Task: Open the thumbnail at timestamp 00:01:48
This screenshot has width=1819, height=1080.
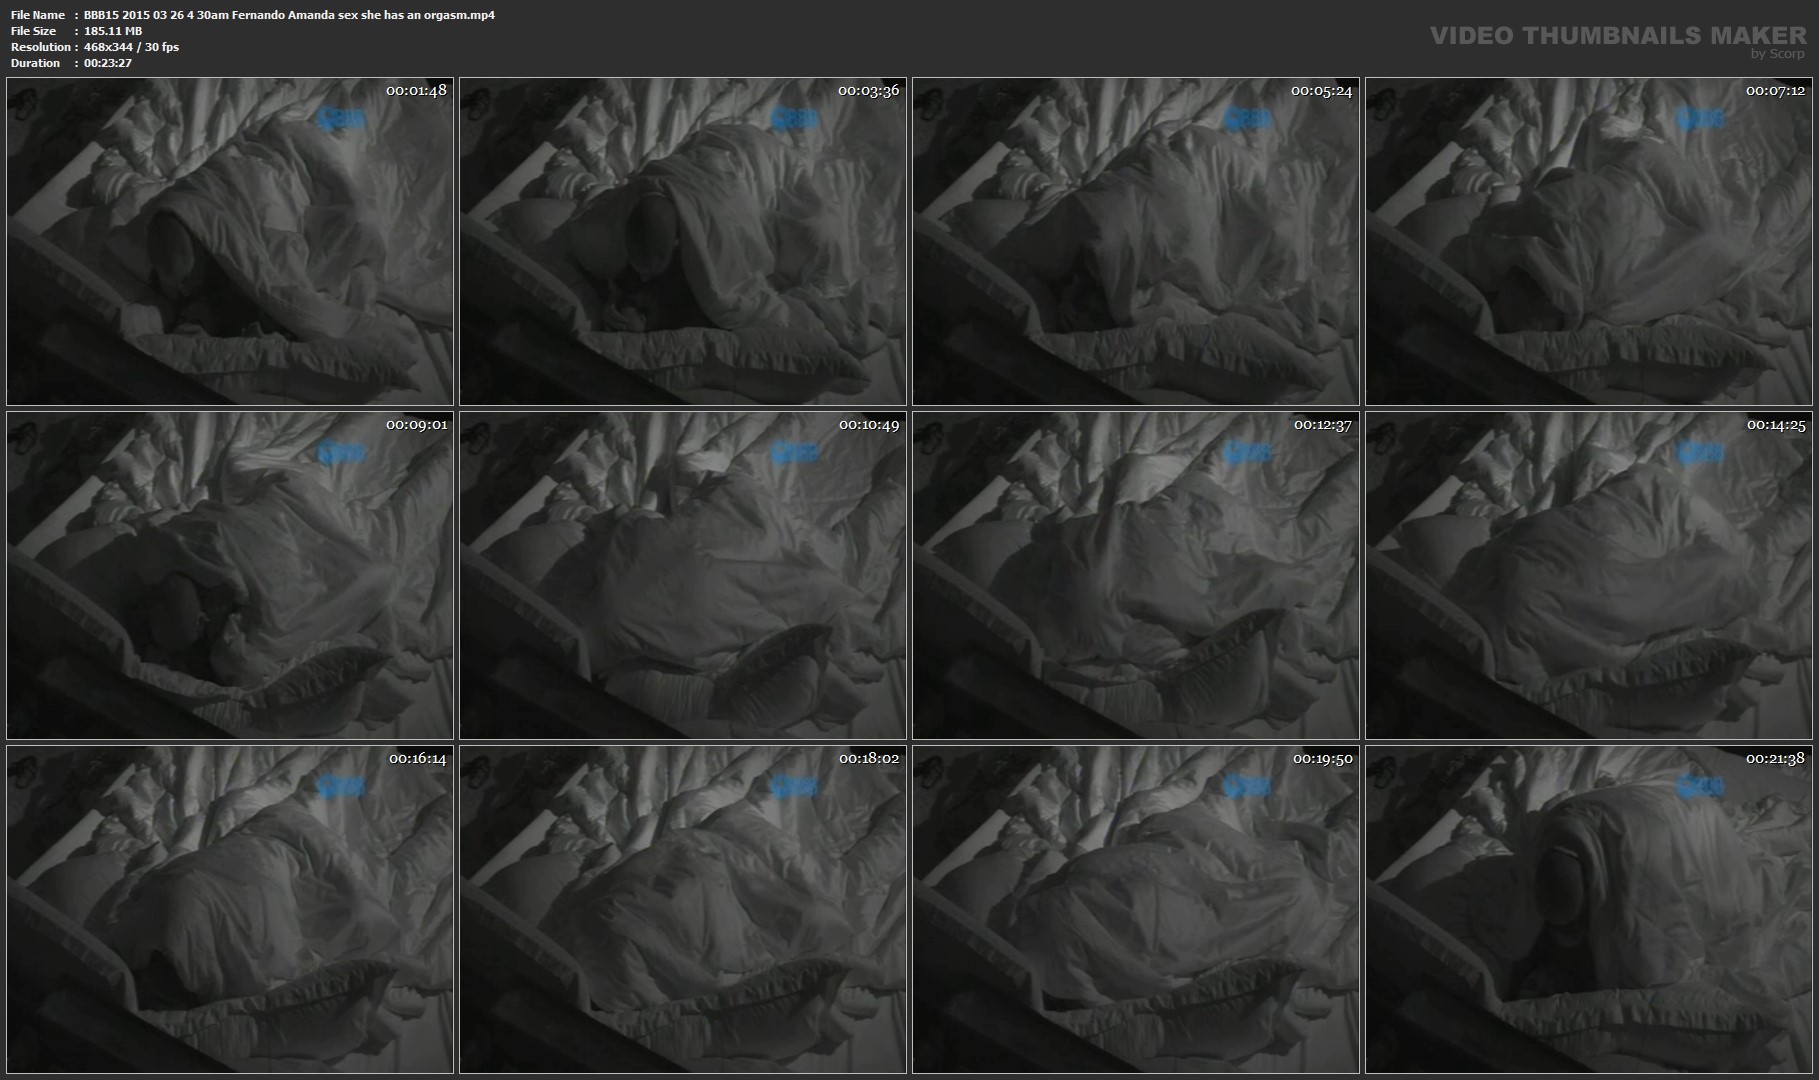Action: [230, 241]
